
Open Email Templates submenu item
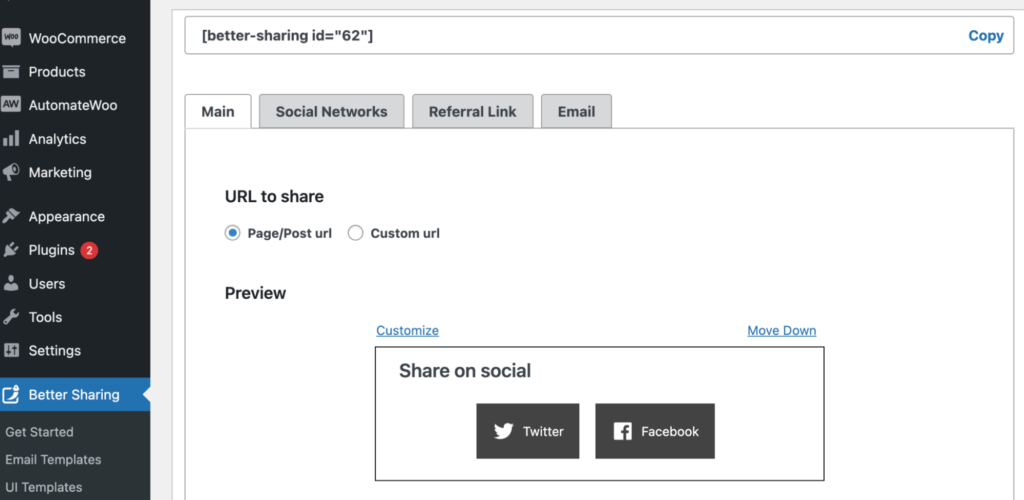(x=53, y=460)
